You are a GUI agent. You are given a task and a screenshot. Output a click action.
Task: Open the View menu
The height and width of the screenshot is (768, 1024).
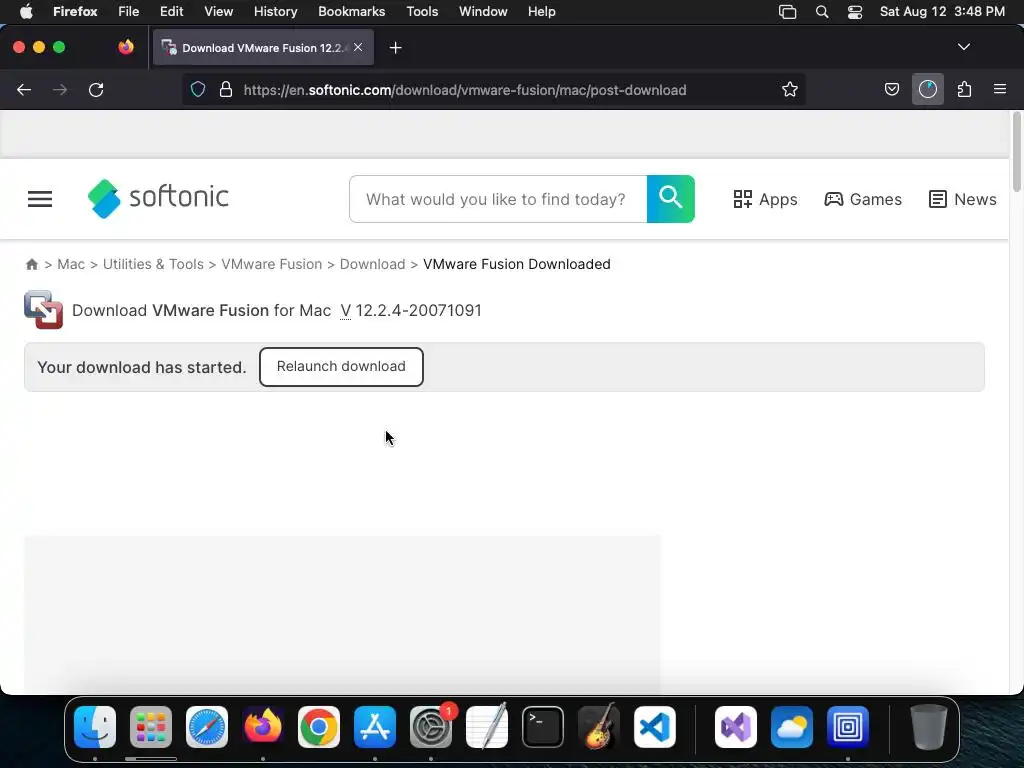tap(218, 12)
